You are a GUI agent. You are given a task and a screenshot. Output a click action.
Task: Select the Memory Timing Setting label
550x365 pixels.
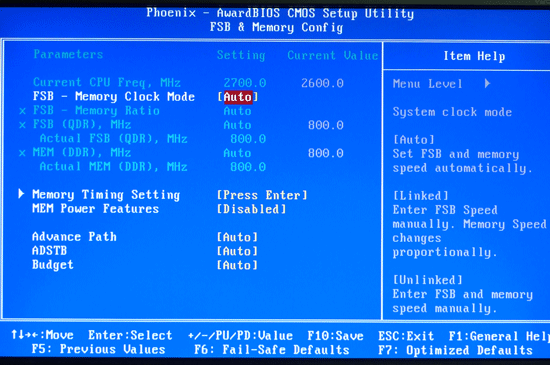[x=106, y=195]
